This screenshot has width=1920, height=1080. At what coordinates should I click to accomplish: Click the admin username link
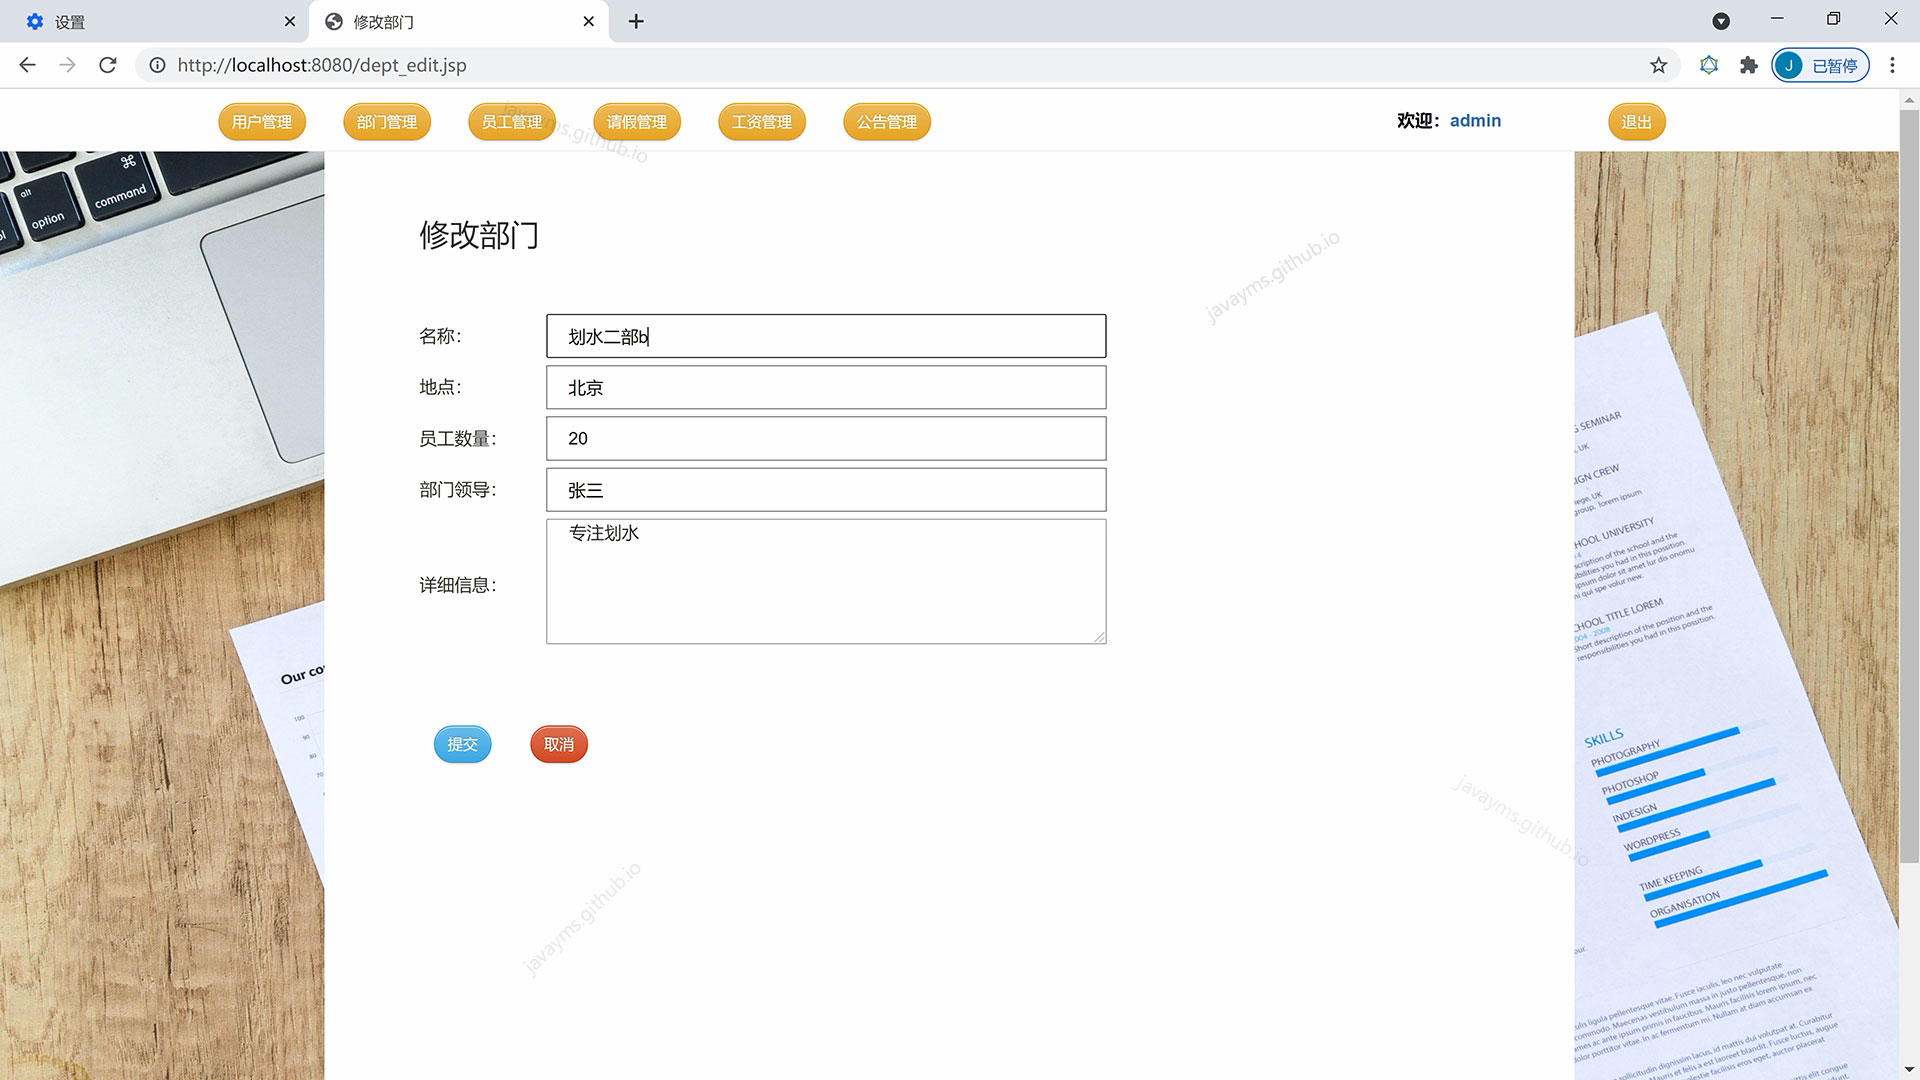1476,120
